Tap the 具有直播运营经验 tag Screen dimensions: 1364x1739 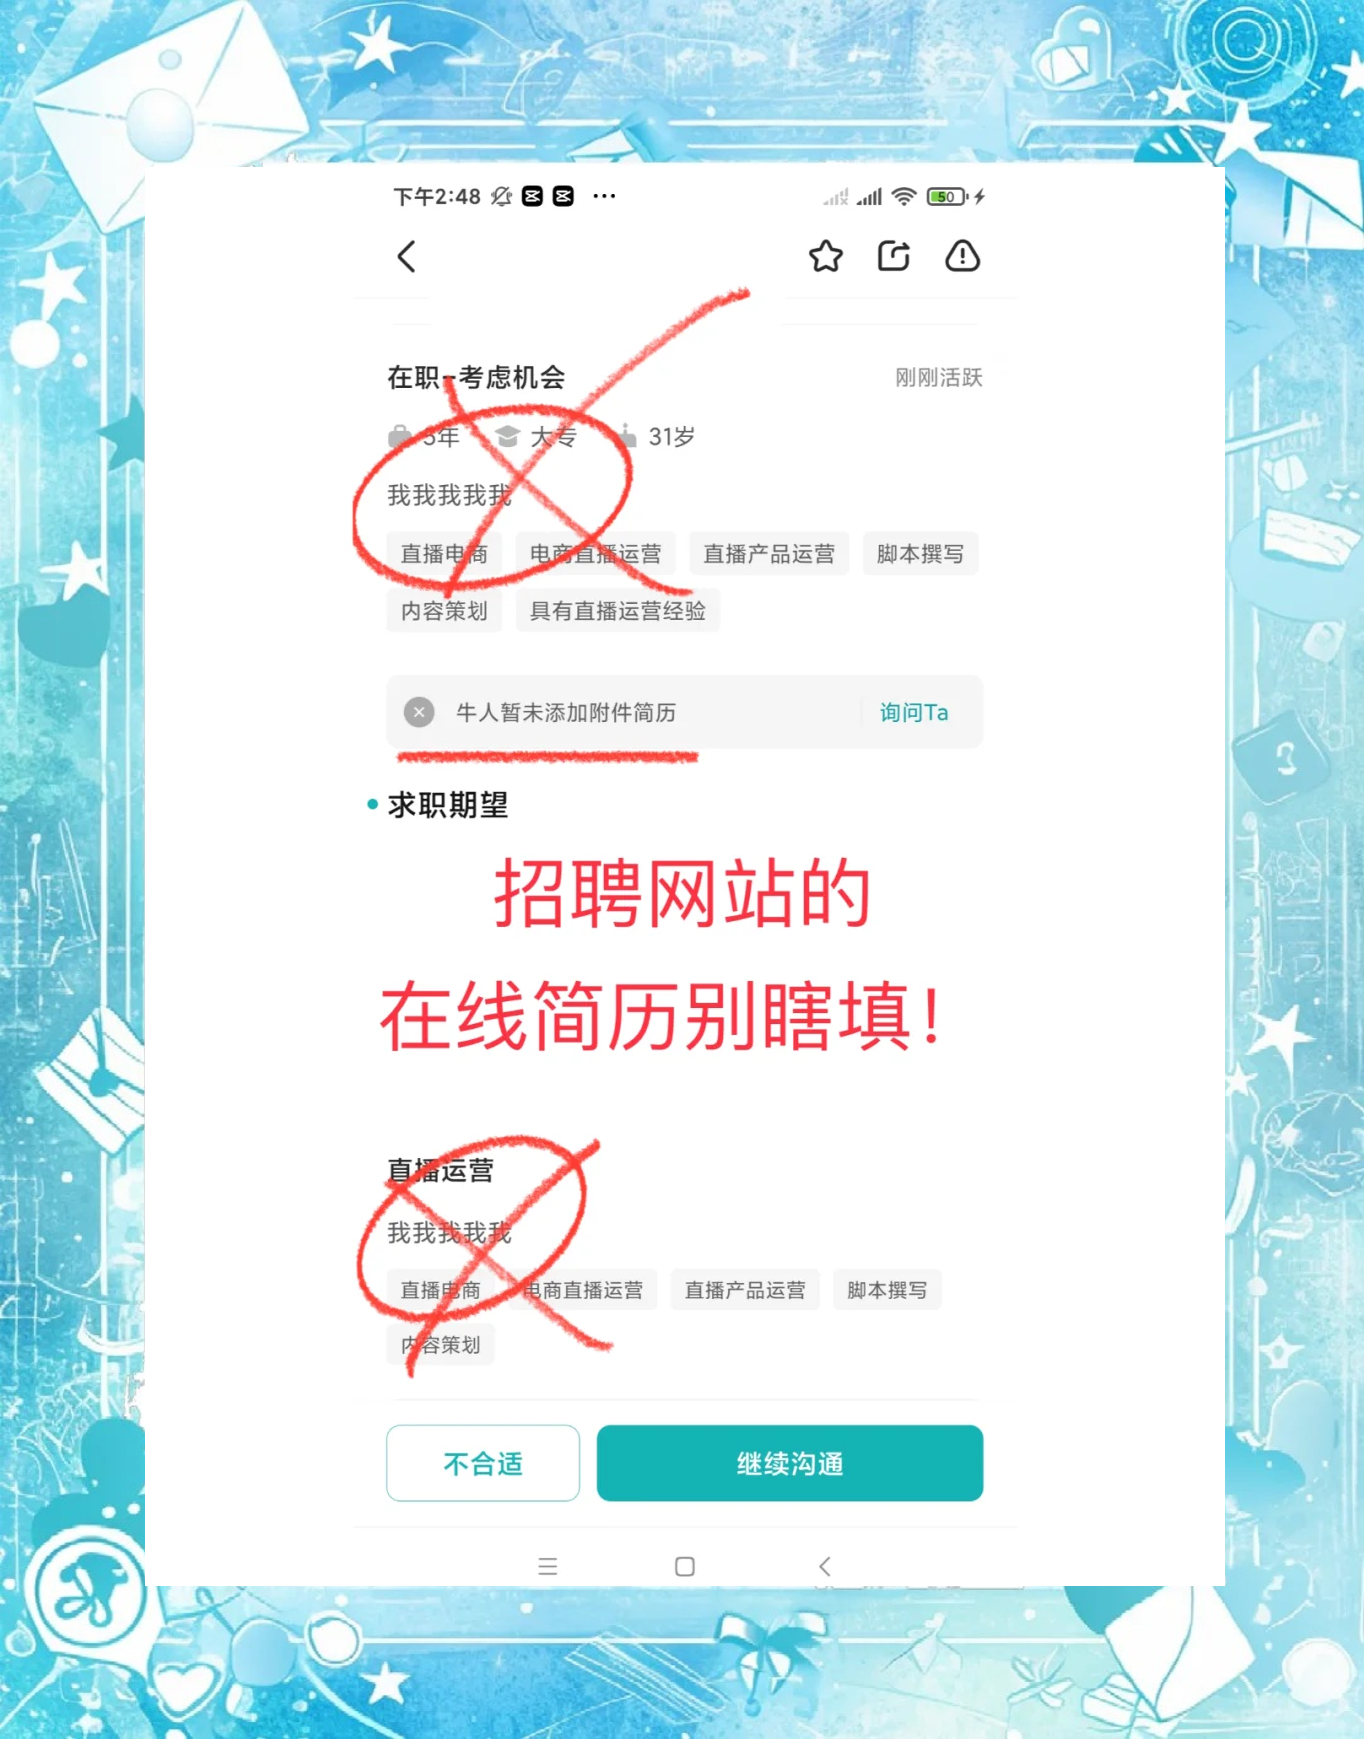[x=618, y=611]
